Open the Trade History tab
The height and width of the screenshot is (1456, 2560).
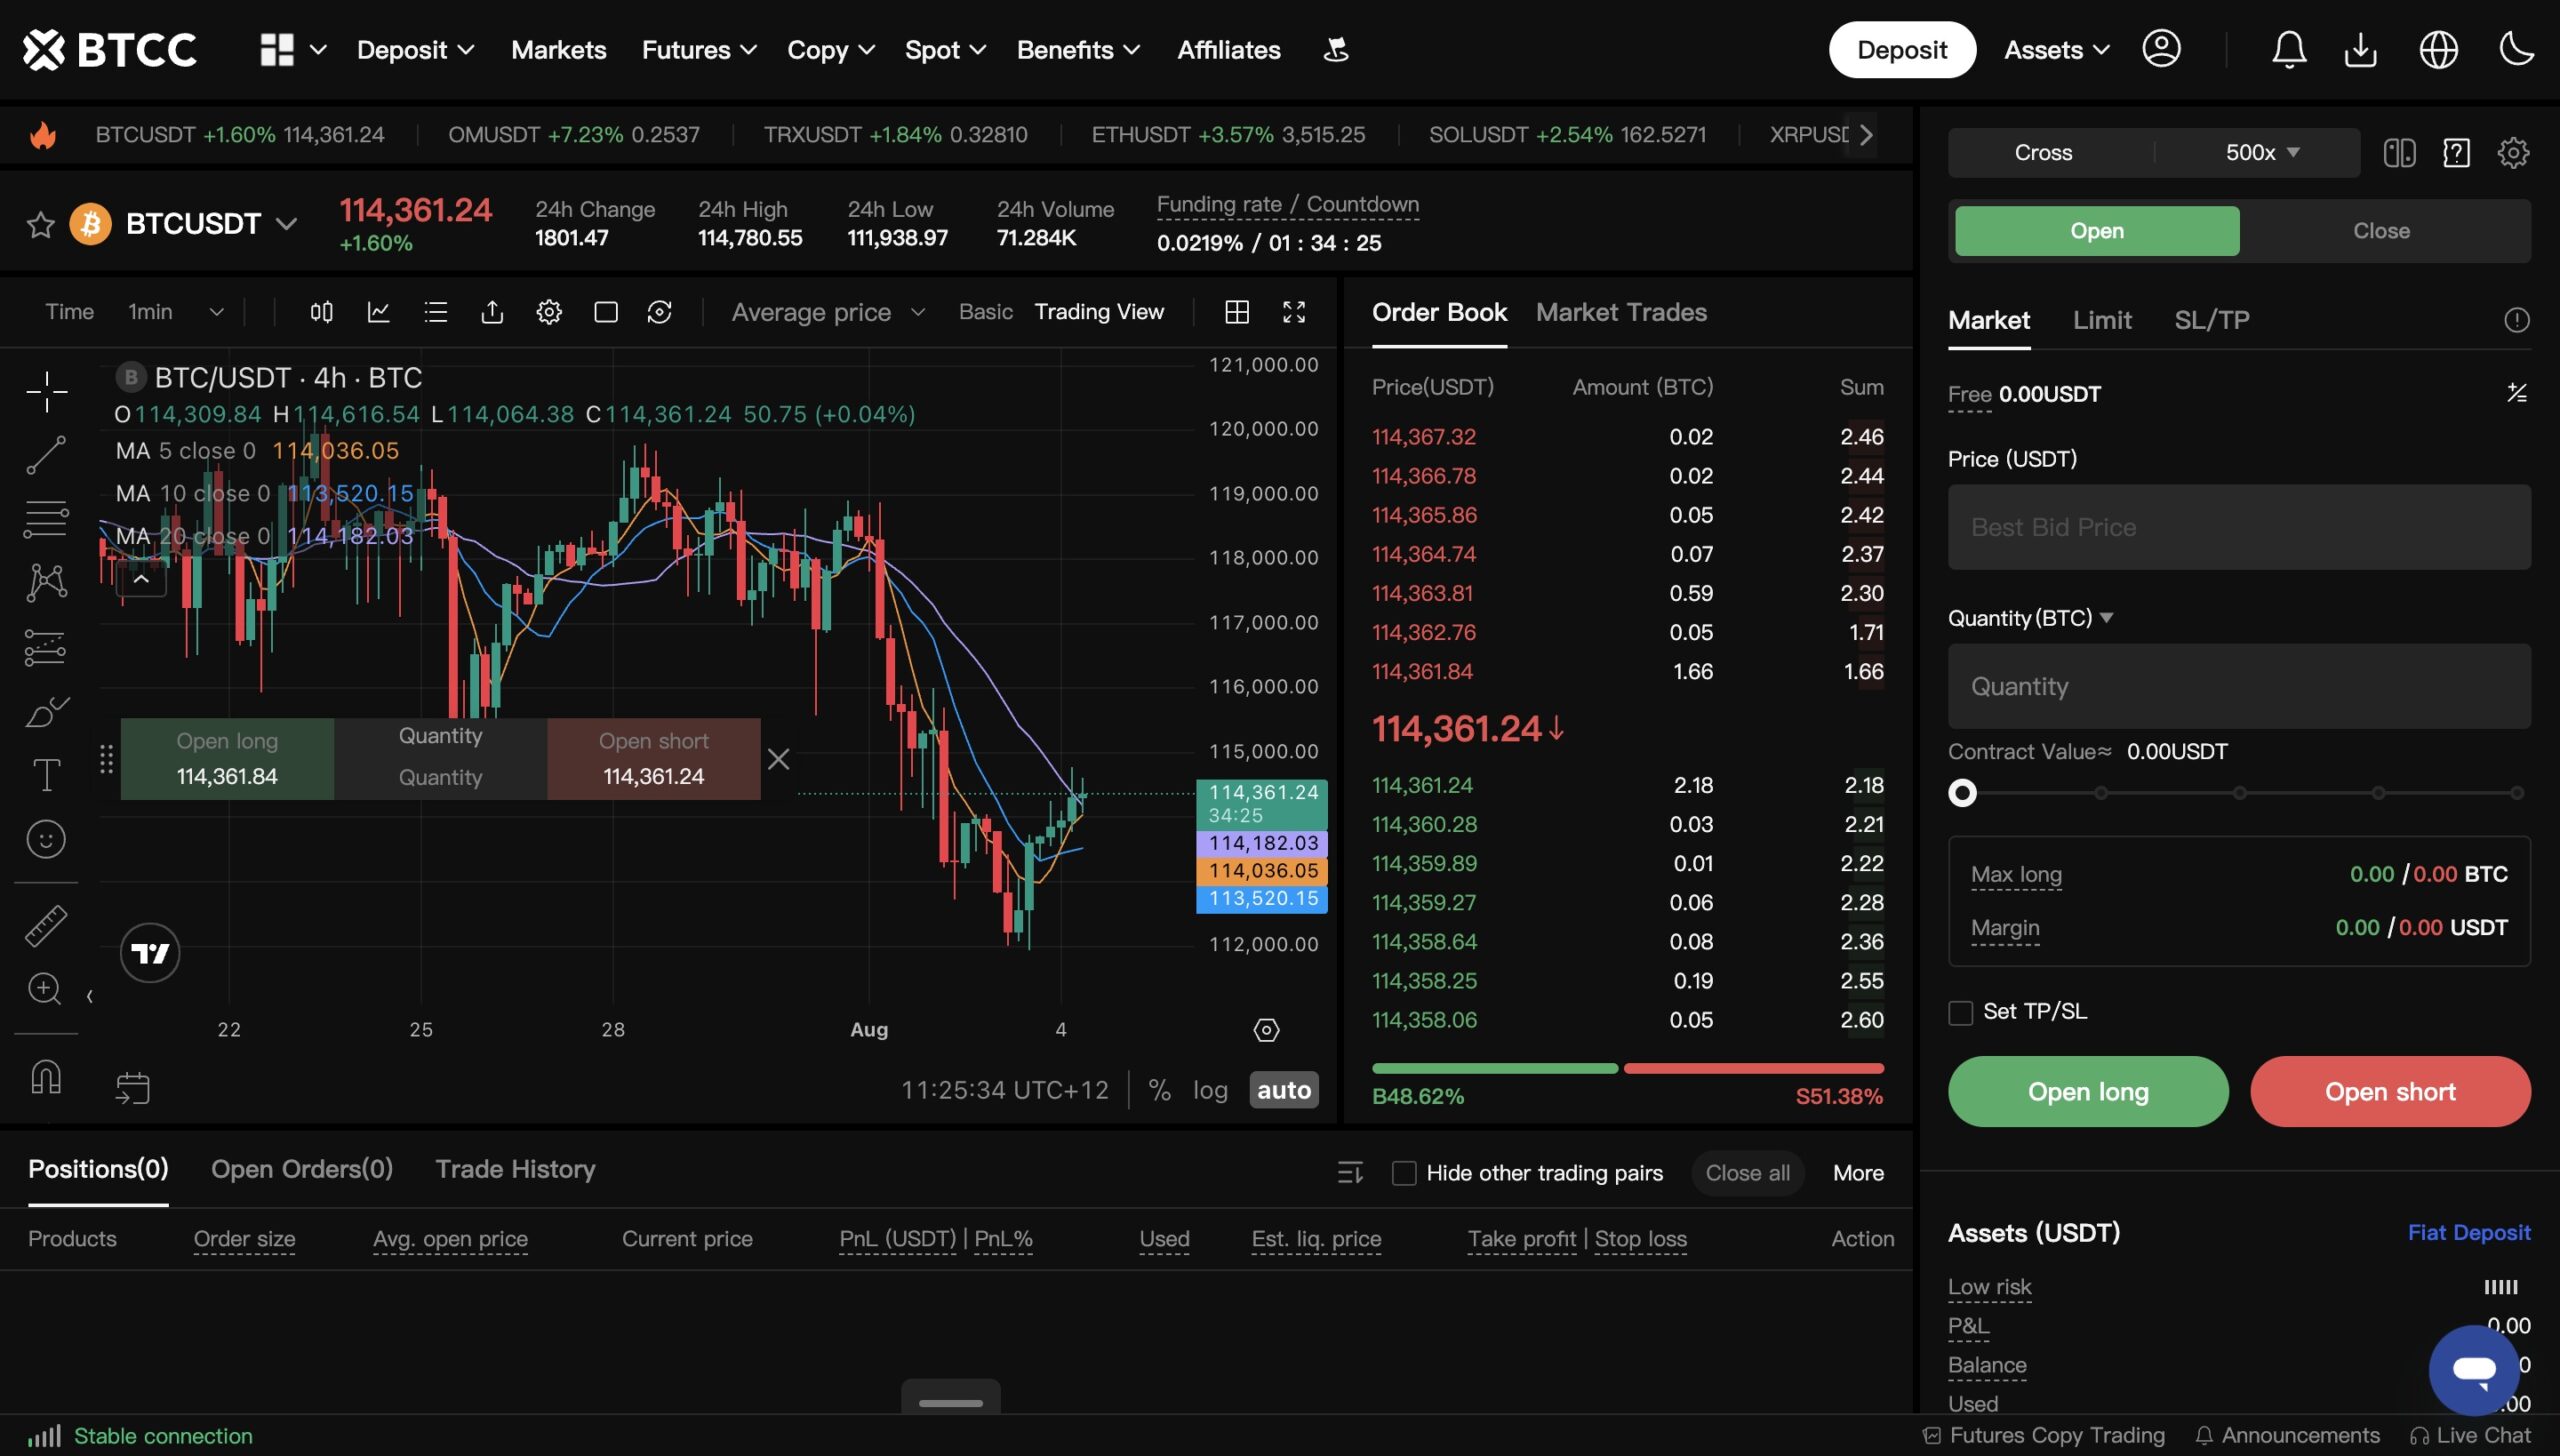[515, 1169]
